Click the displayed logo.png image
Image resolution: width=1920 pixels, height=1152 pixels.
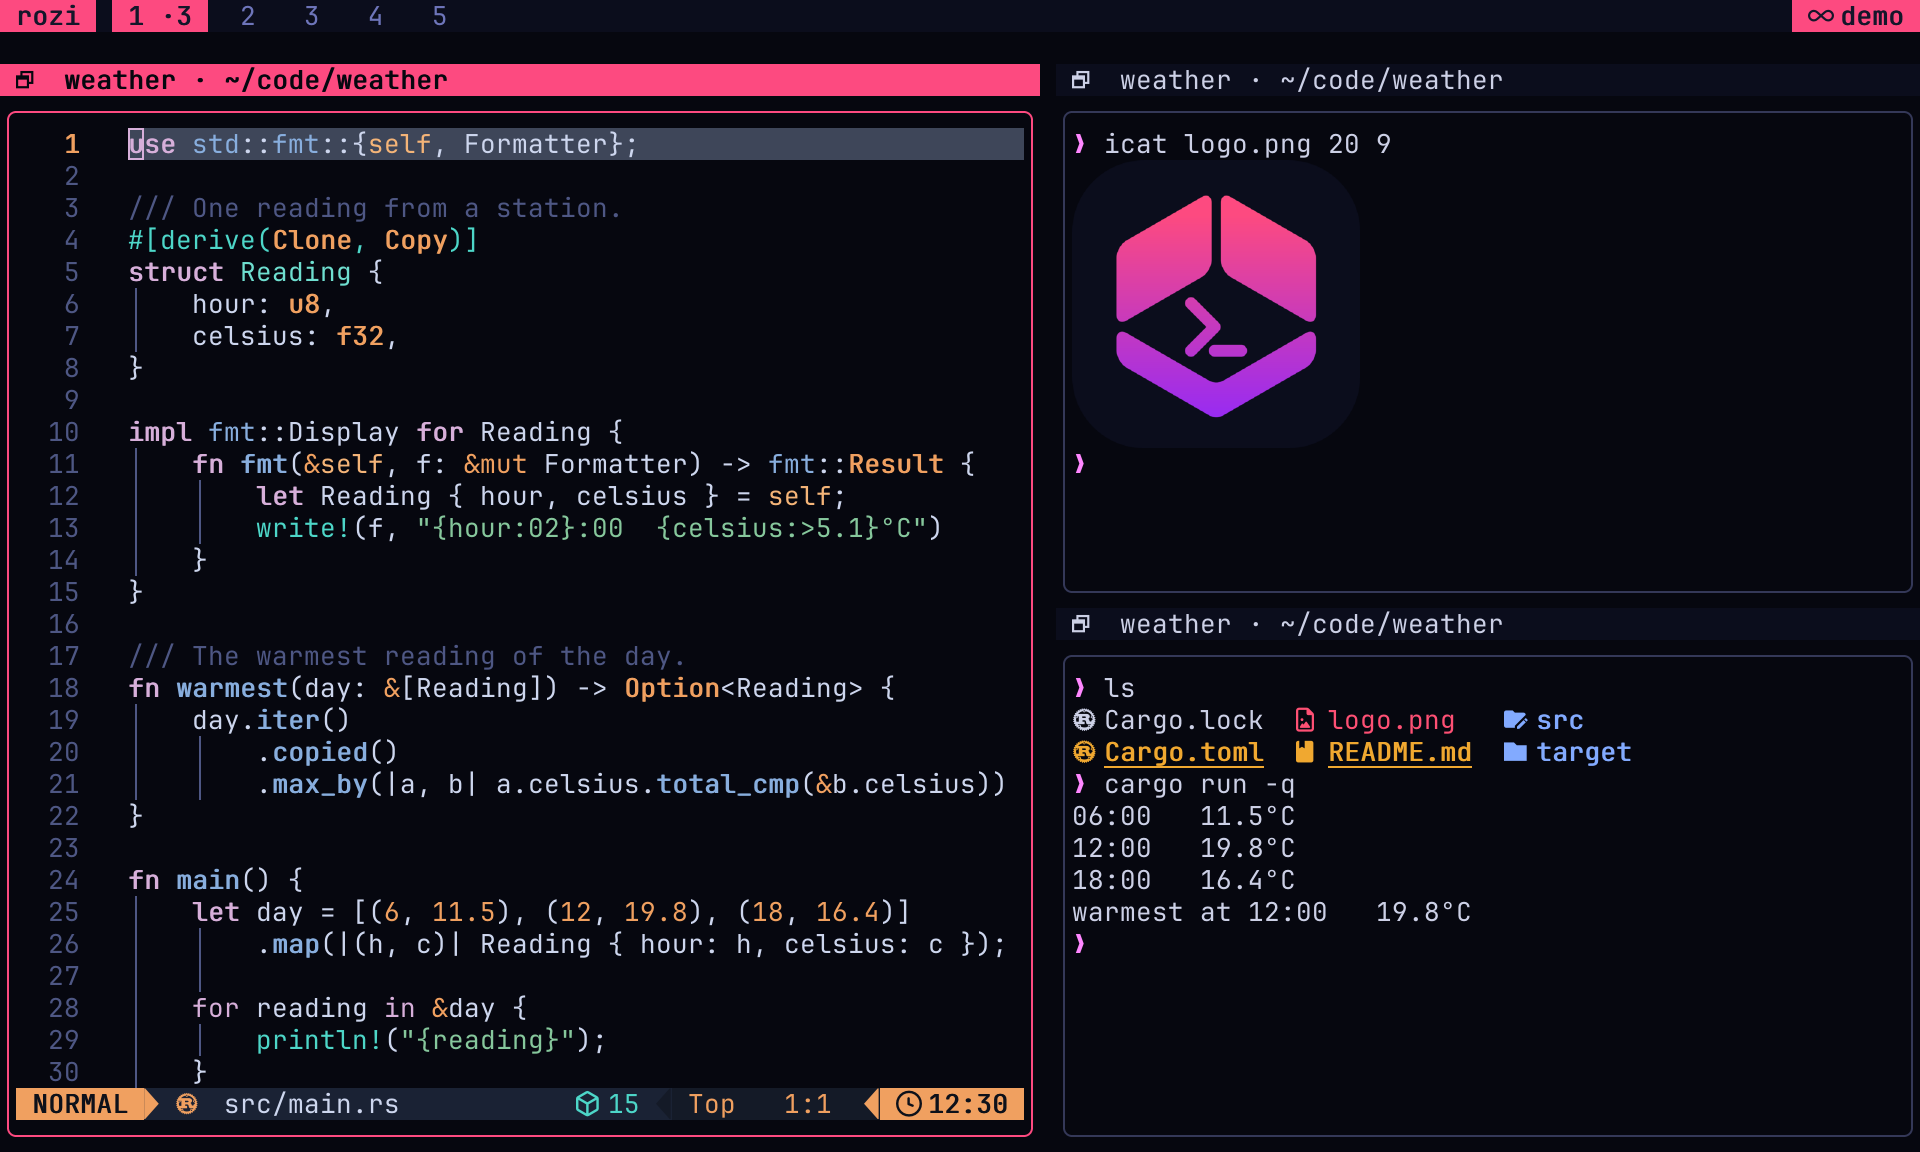point(1216,304)
